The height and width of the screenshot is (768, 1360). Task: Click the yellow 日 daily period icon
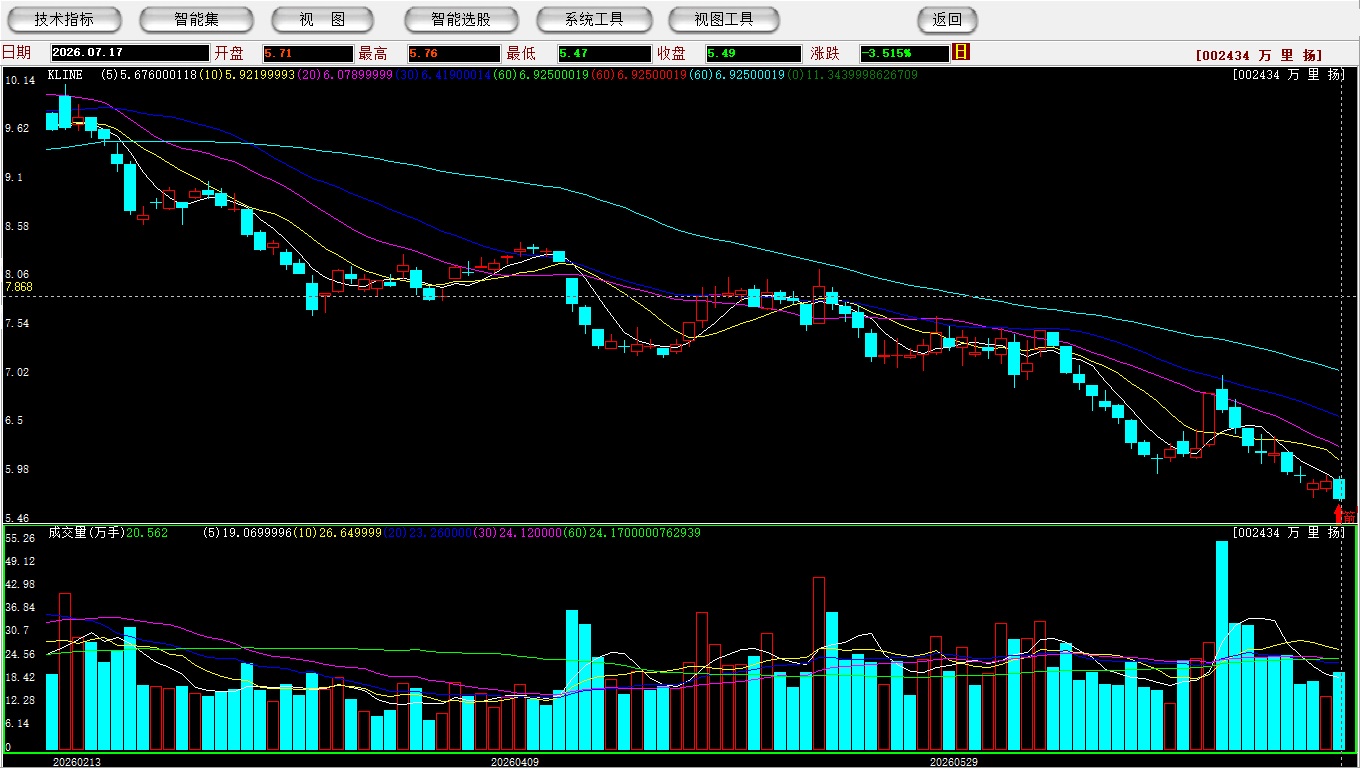click(x=961, y=52)
